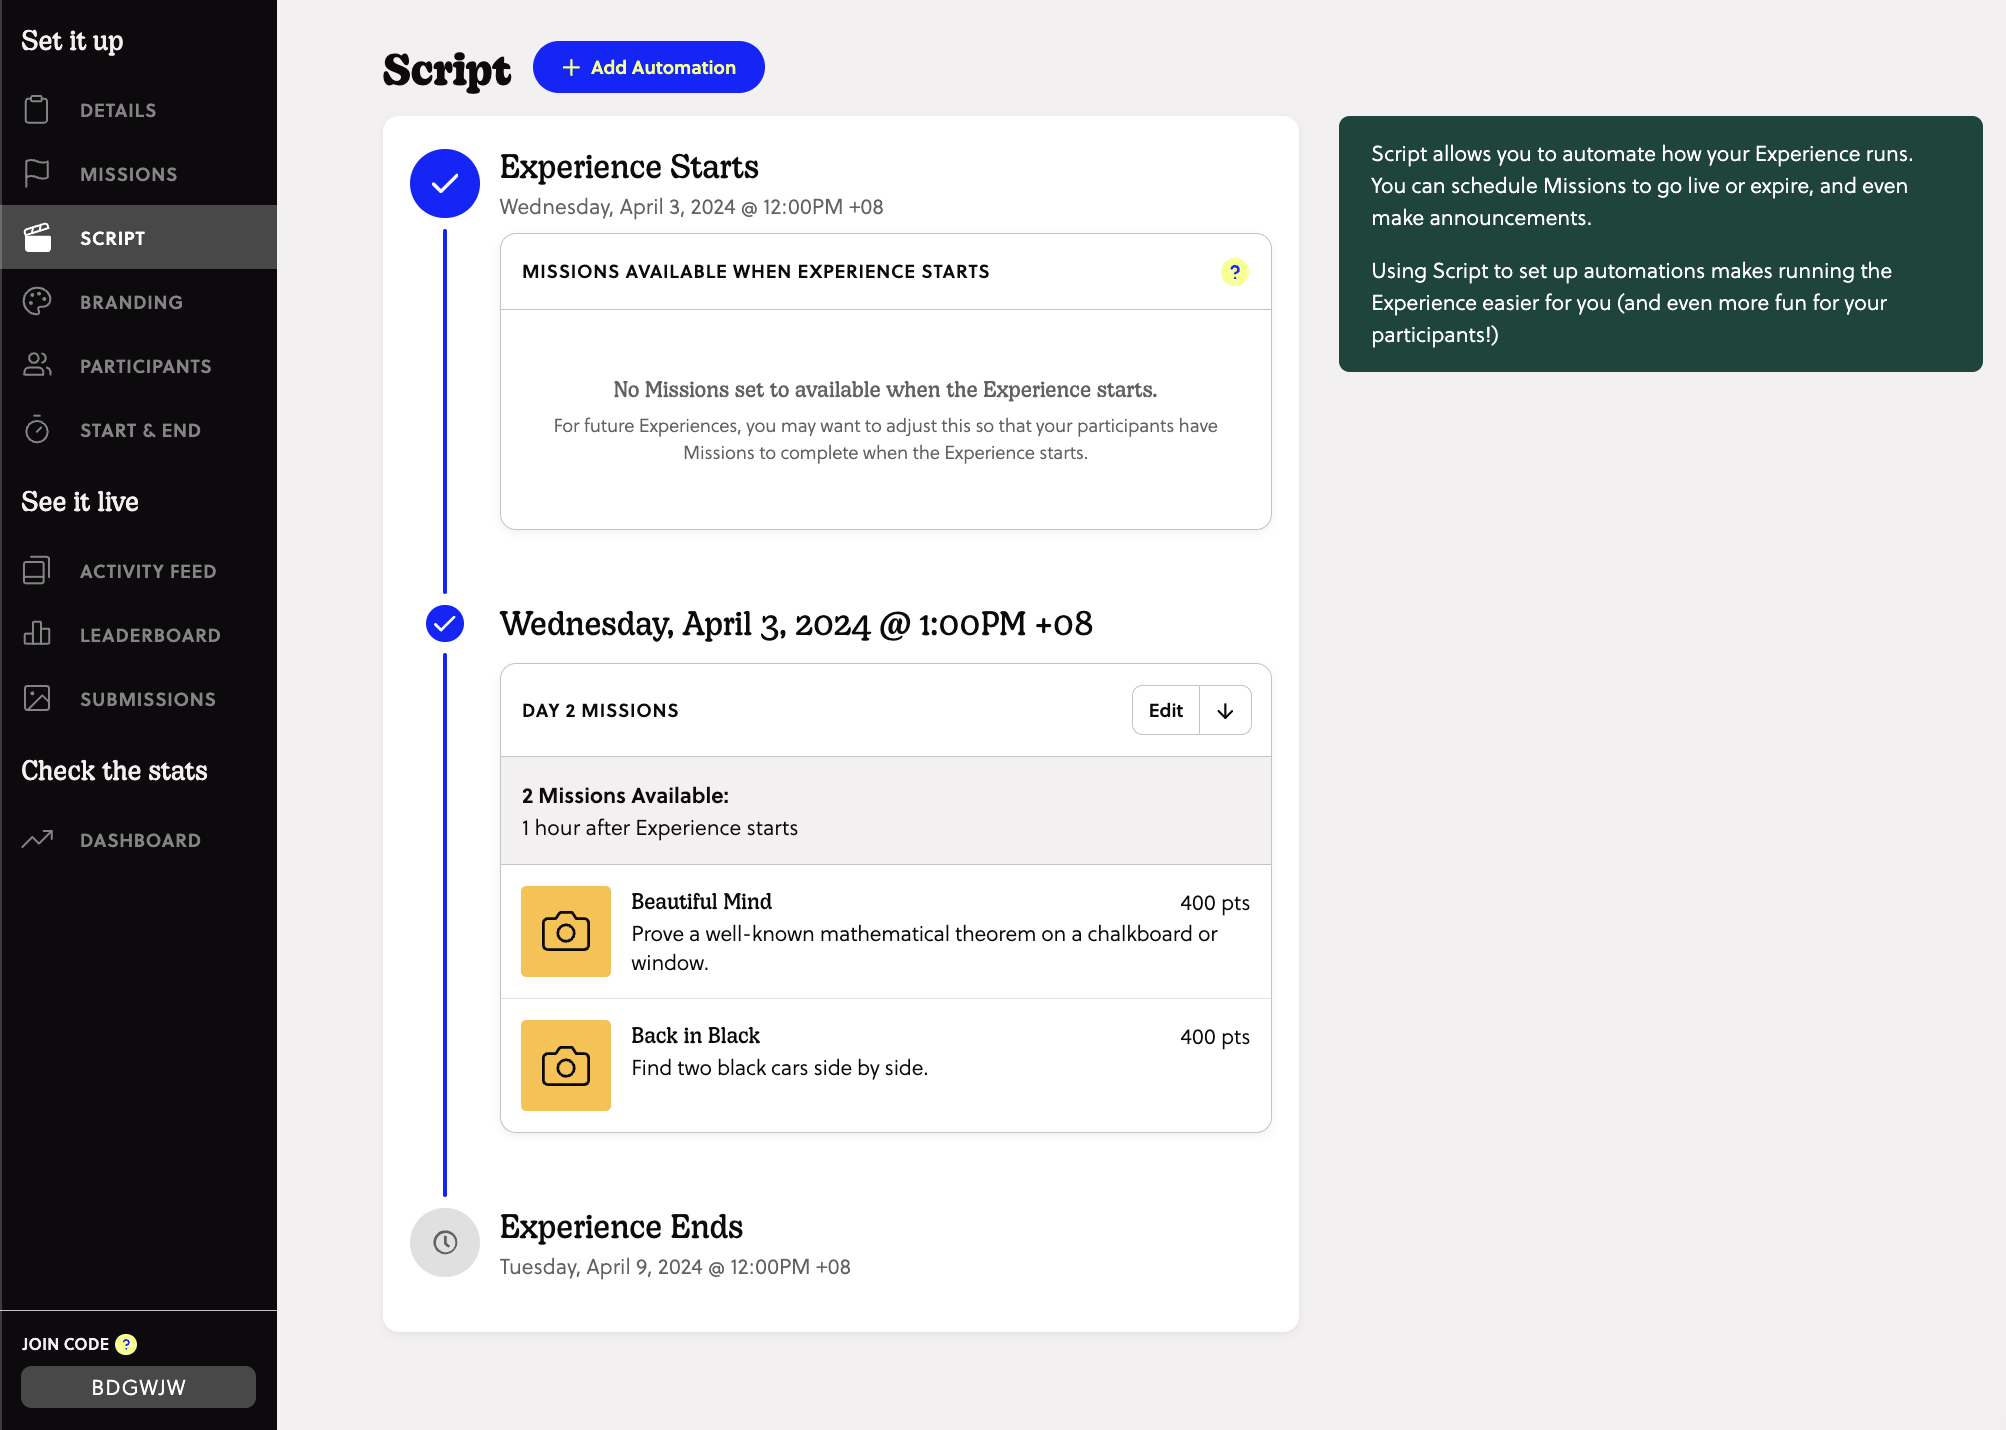Click the checkmark next to Experience Starts
Screen dimensions: 2006x1430
click(444, 183)
